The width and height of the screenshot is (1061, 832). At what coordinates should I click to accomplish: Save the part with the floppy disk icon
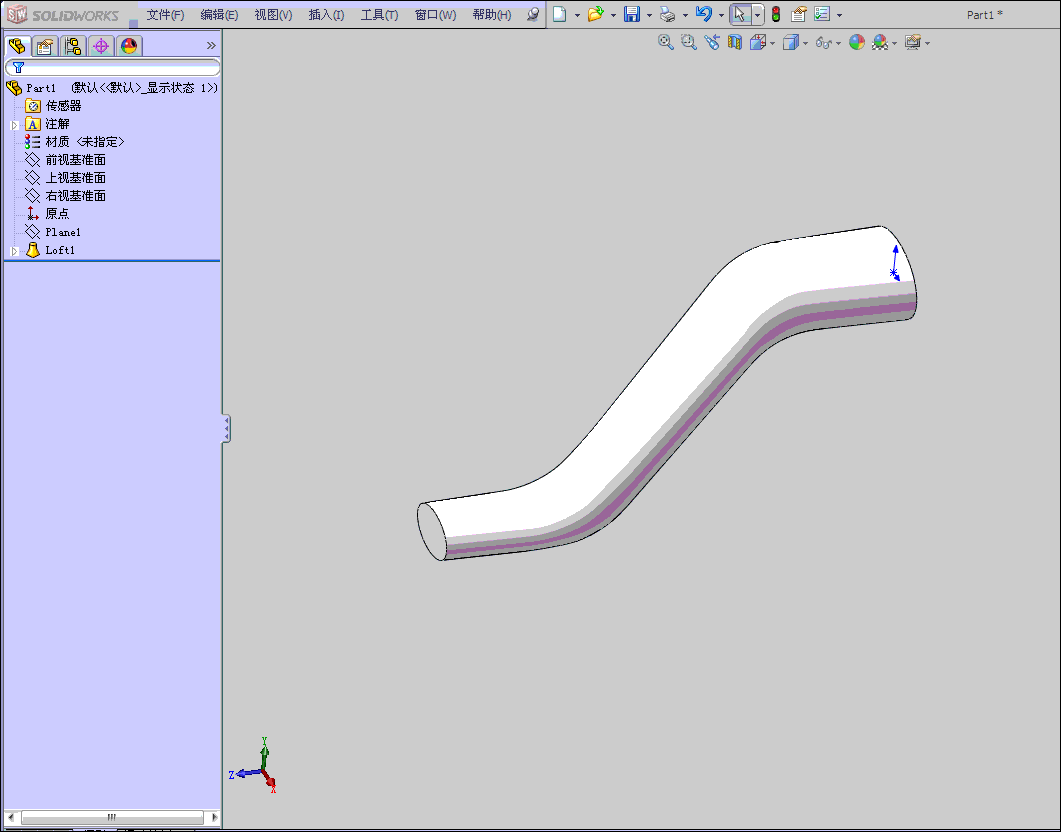631,14
